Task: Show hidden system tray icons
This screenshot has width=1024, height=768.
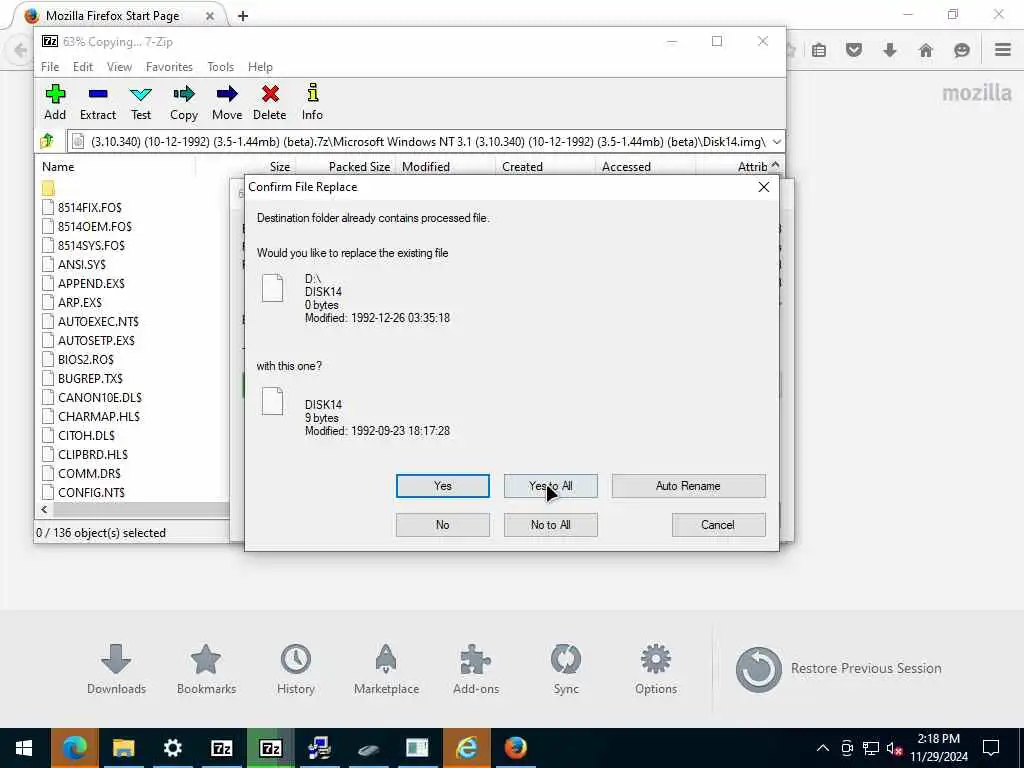Action: [823, 748]
